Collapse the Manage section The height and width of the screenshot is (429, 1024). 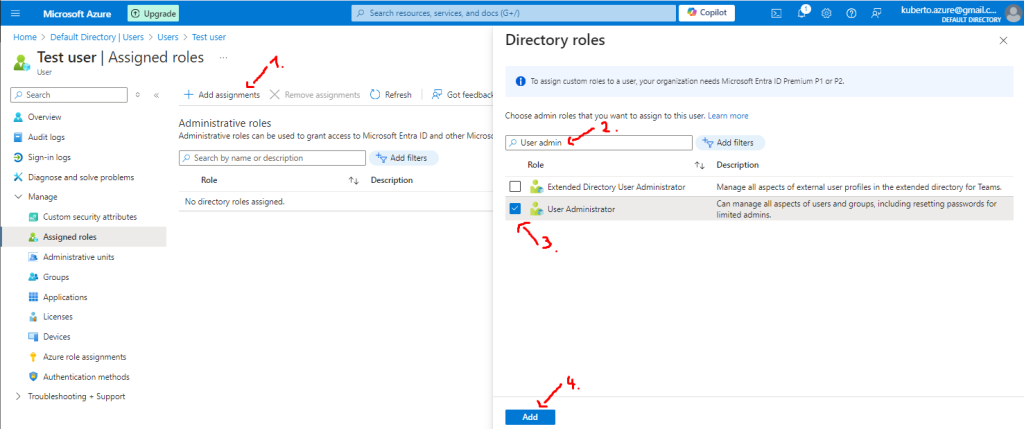point(18,197)
